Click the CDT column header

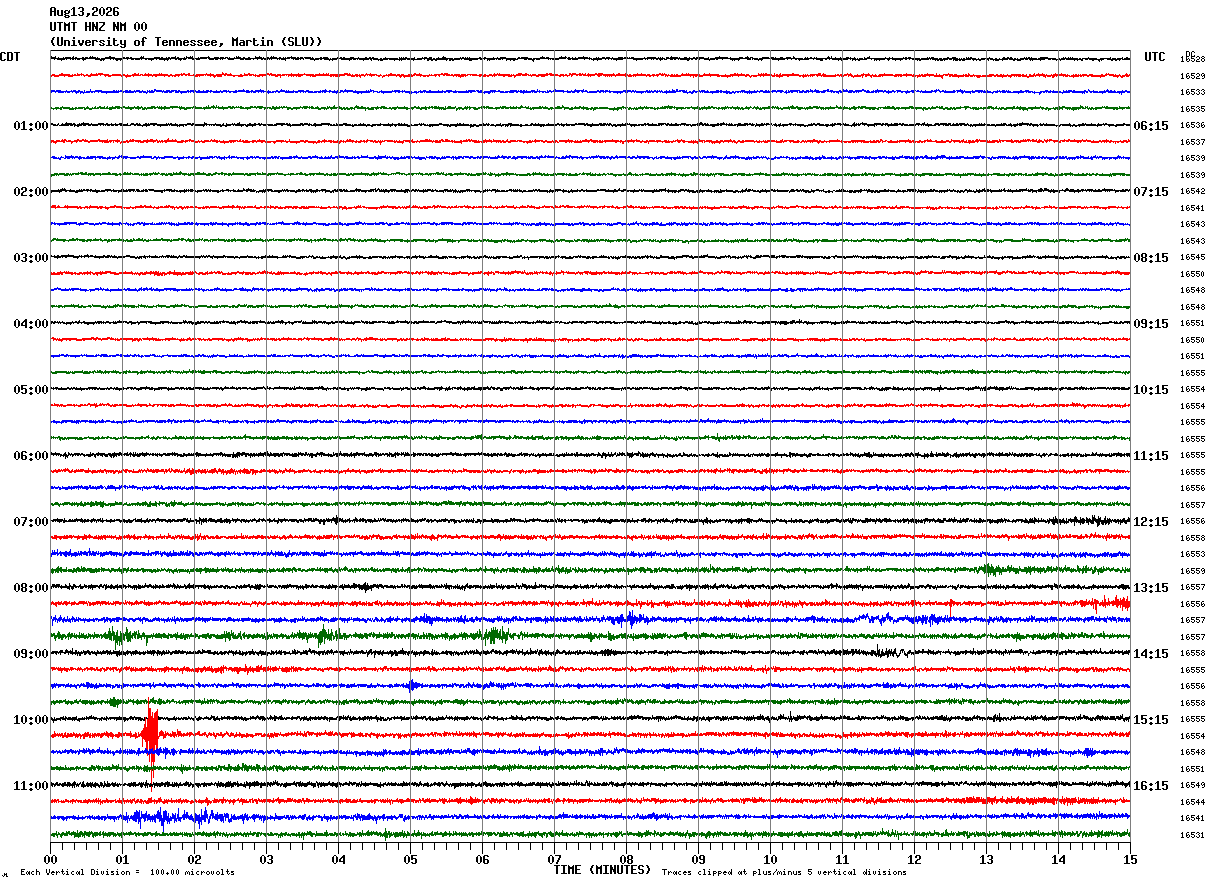[10, 57]
